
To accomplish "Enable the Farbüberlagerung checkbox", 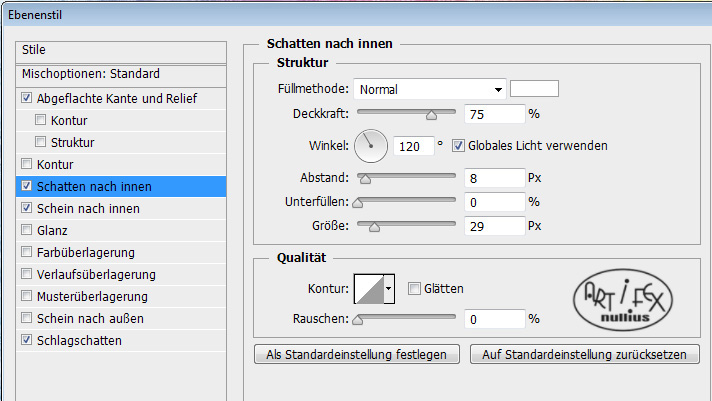I will click(27, 252).
